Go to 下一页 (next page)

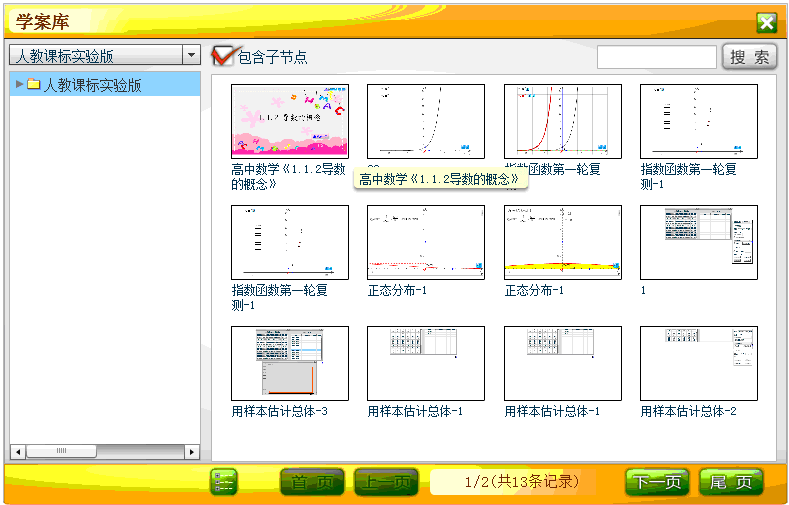click(657, 482)
